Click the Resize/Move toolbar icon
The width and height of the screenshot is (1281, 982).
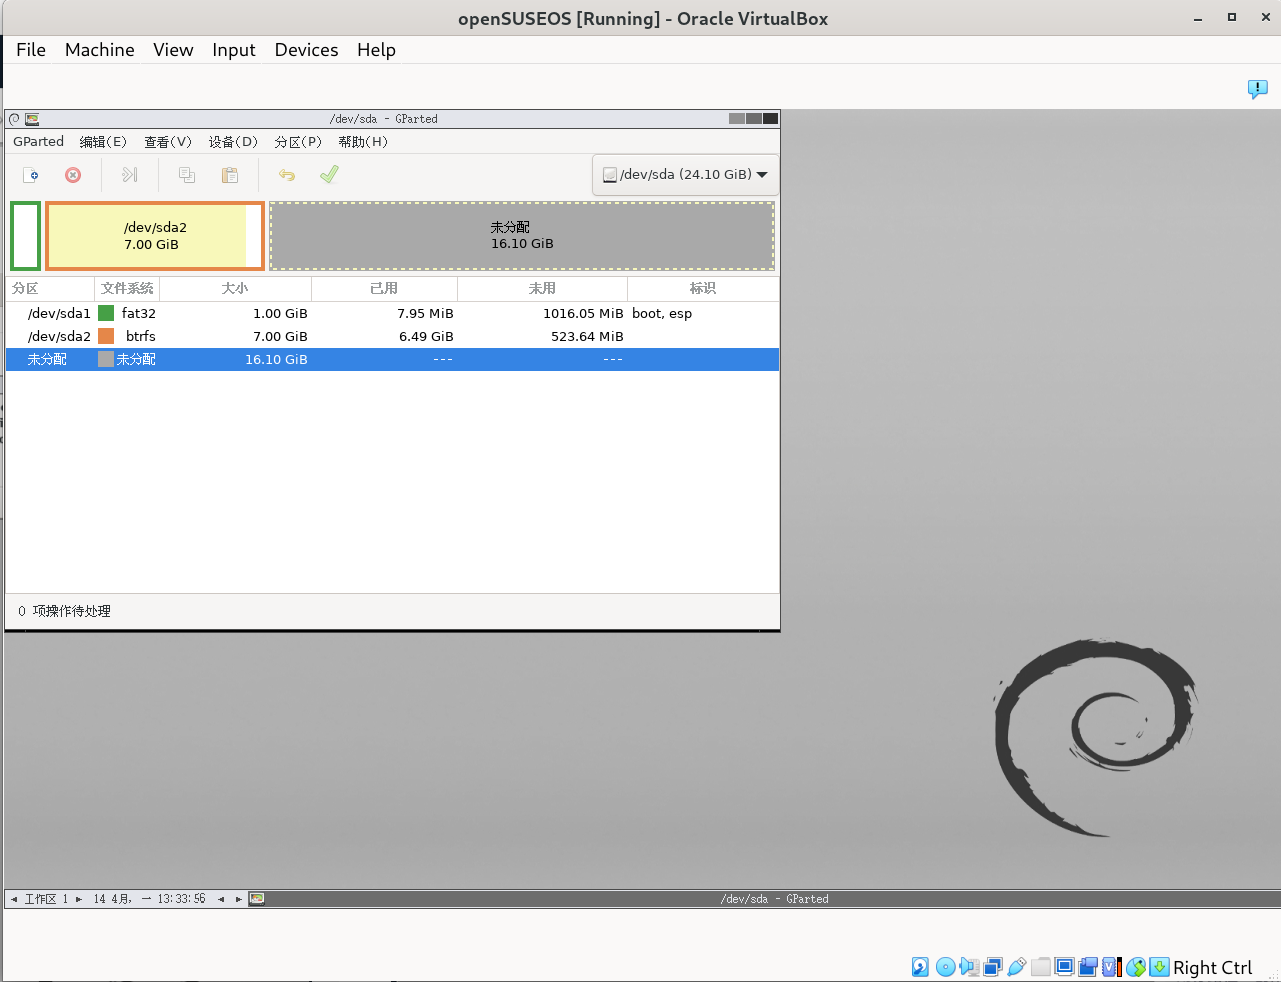point(130,175)
